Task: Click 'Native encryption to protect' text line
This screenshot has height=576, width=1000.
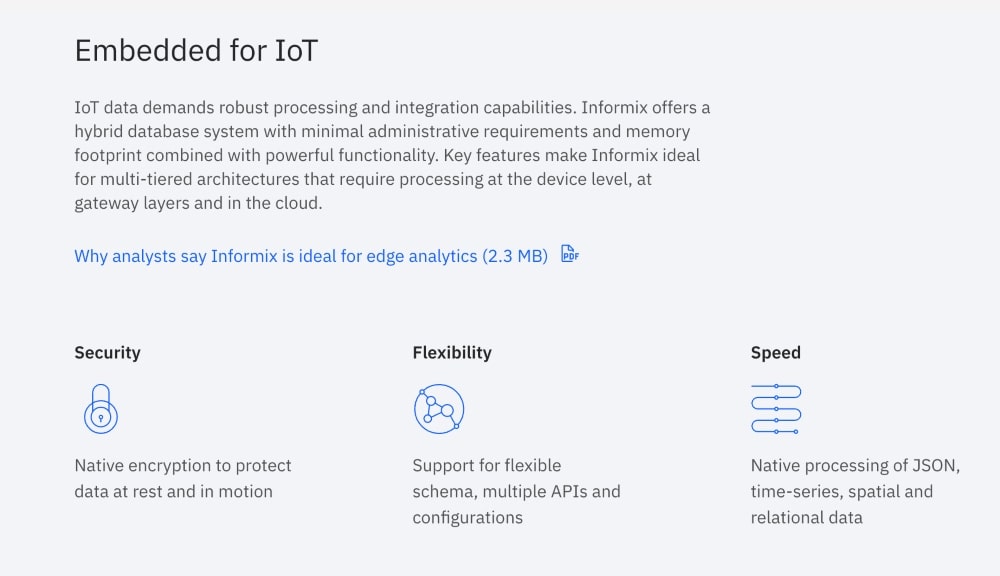Action: (183, 465)
